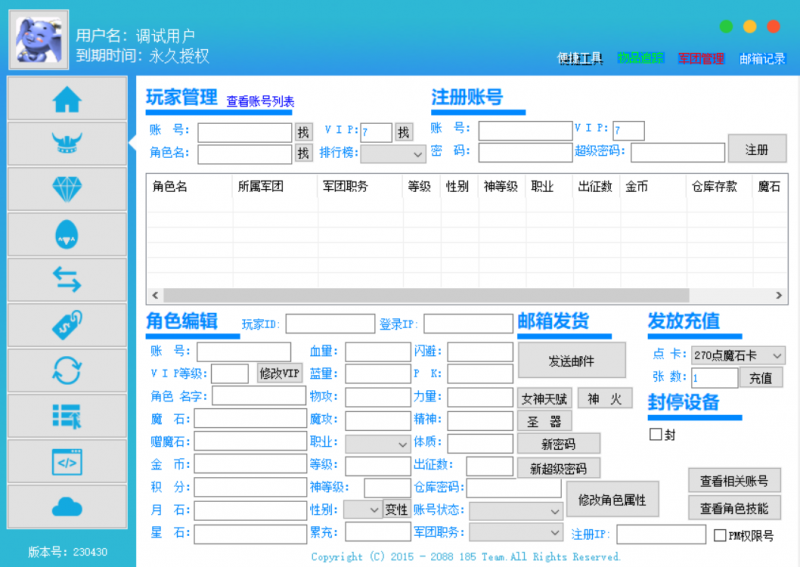The height and width of the screenshot is (567, 800).
Task: Click the 充值 button
Action: [760, 378]
